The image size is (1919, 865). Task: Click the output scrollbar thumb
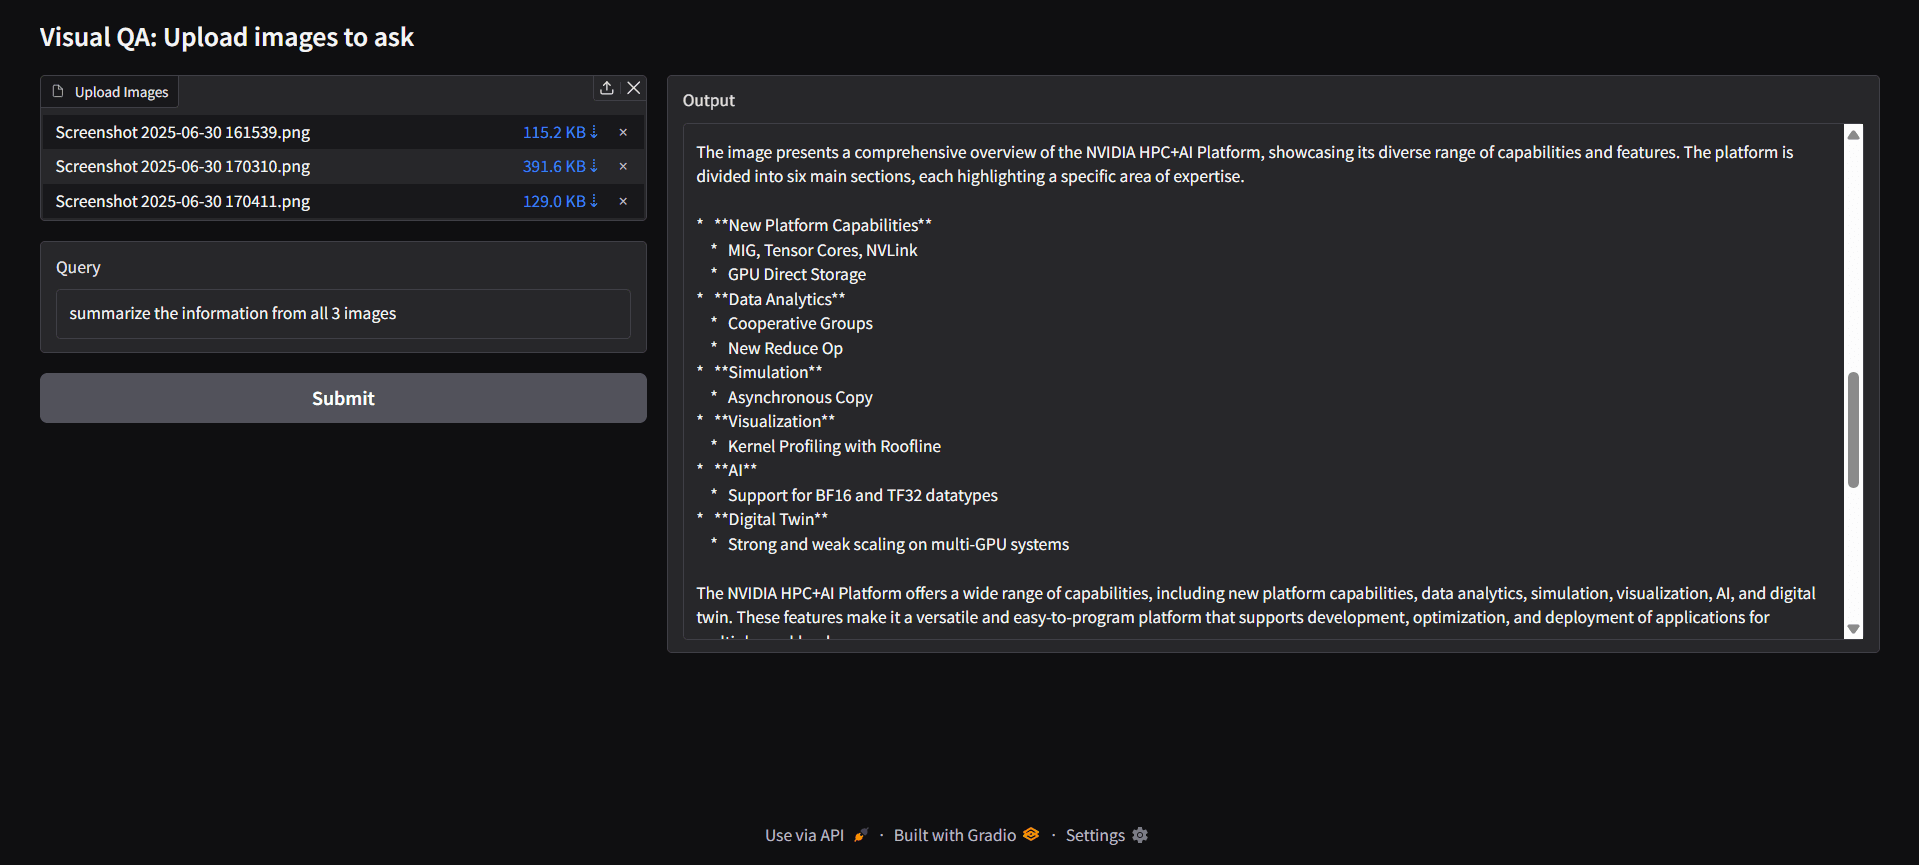click(1853, 430)
